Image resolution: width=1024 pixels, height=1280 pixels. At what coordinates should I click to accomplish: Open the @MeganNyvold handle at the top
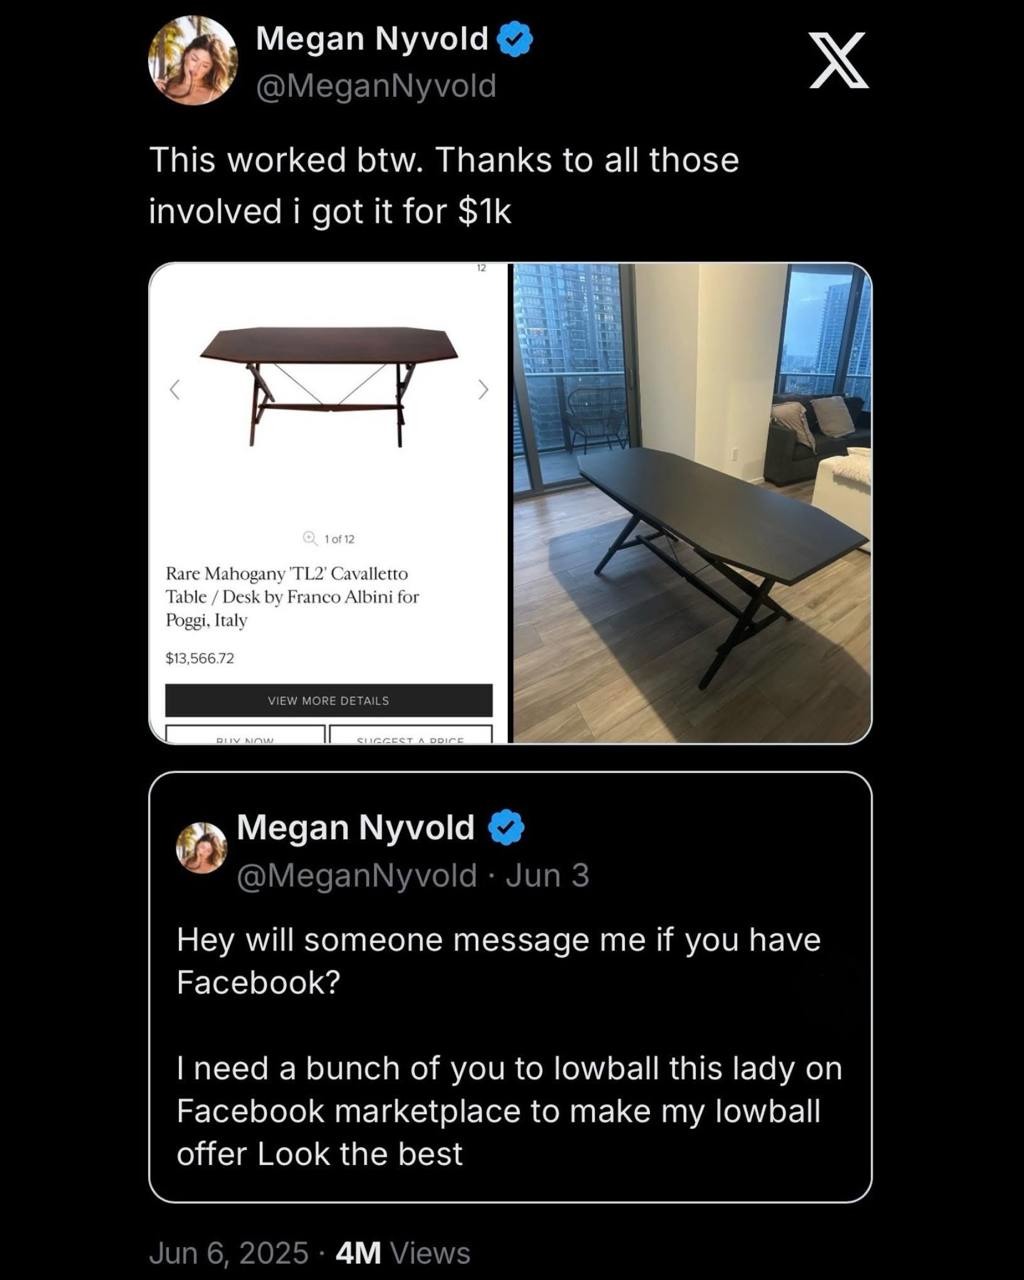click(376, 86)
